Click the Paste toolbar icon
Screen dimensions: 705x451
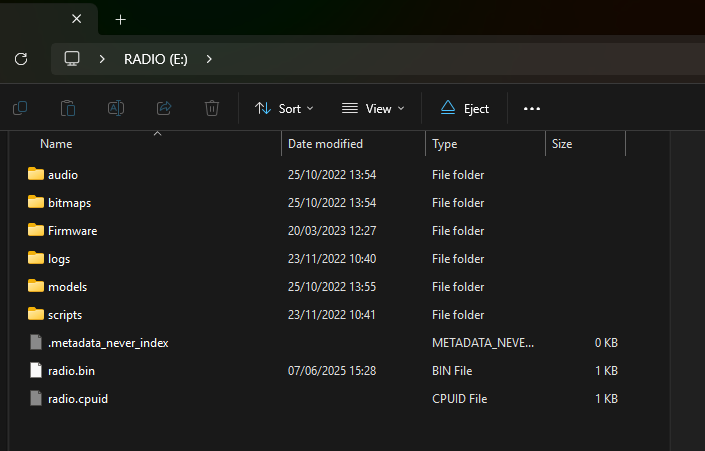click(68, 108)
